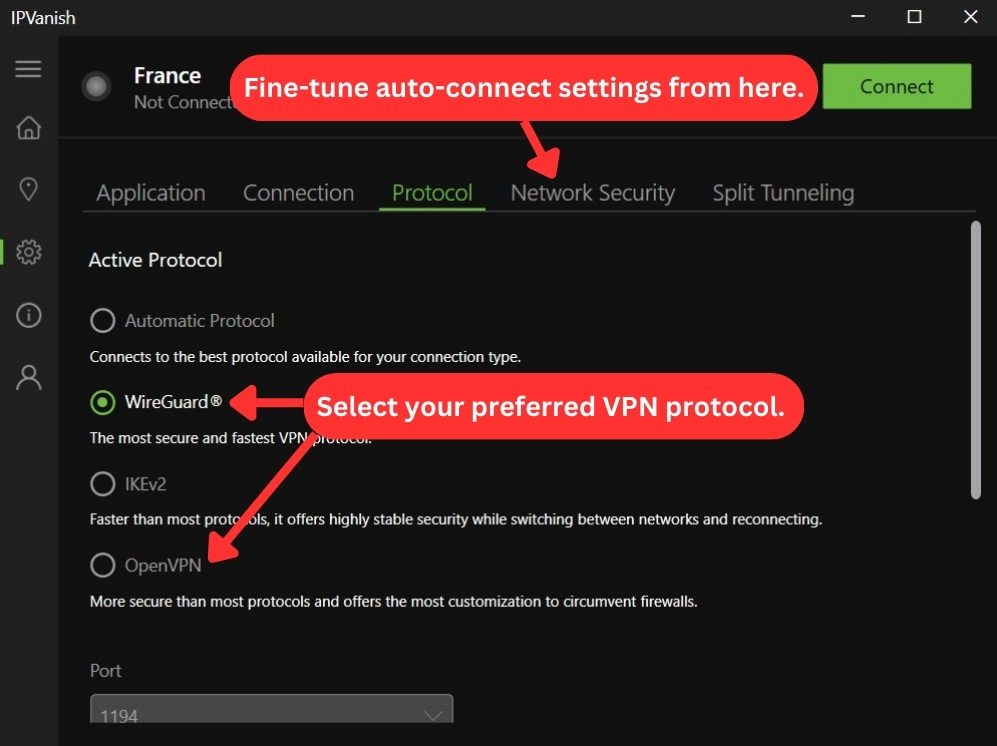Click the France server location label
997x746 pixels.
[167, 76]
